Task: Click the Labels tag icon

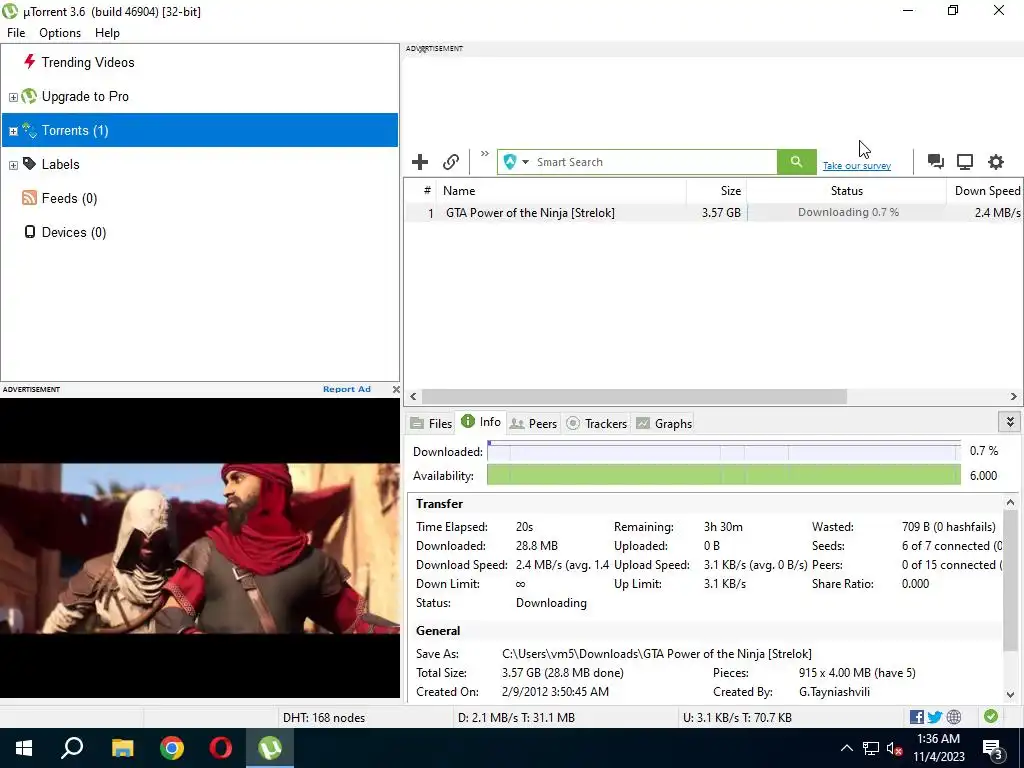Action: tap(29, 164)
